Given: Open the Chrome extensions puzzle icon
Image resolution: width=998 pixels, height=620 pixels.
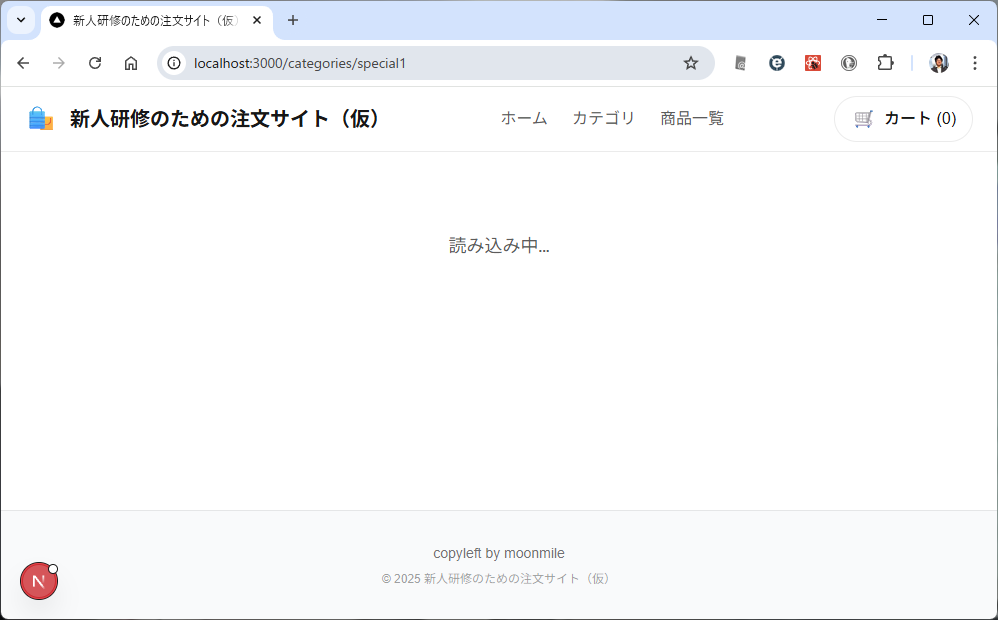Looking at the screenshot, I should (885, 63).
